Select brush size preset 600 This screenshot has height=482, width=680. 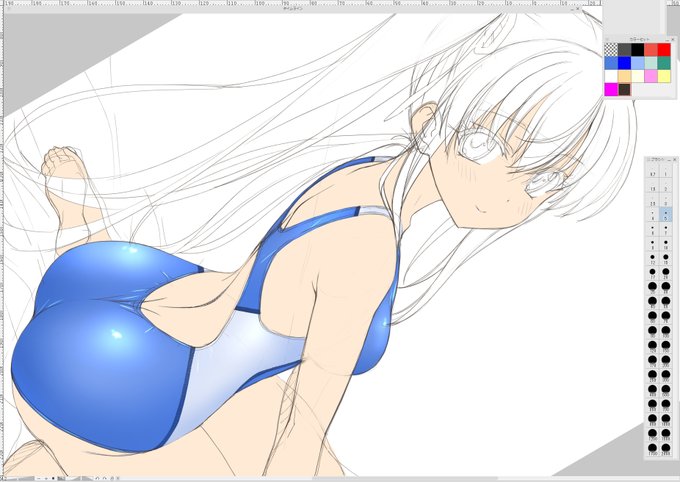652,406
